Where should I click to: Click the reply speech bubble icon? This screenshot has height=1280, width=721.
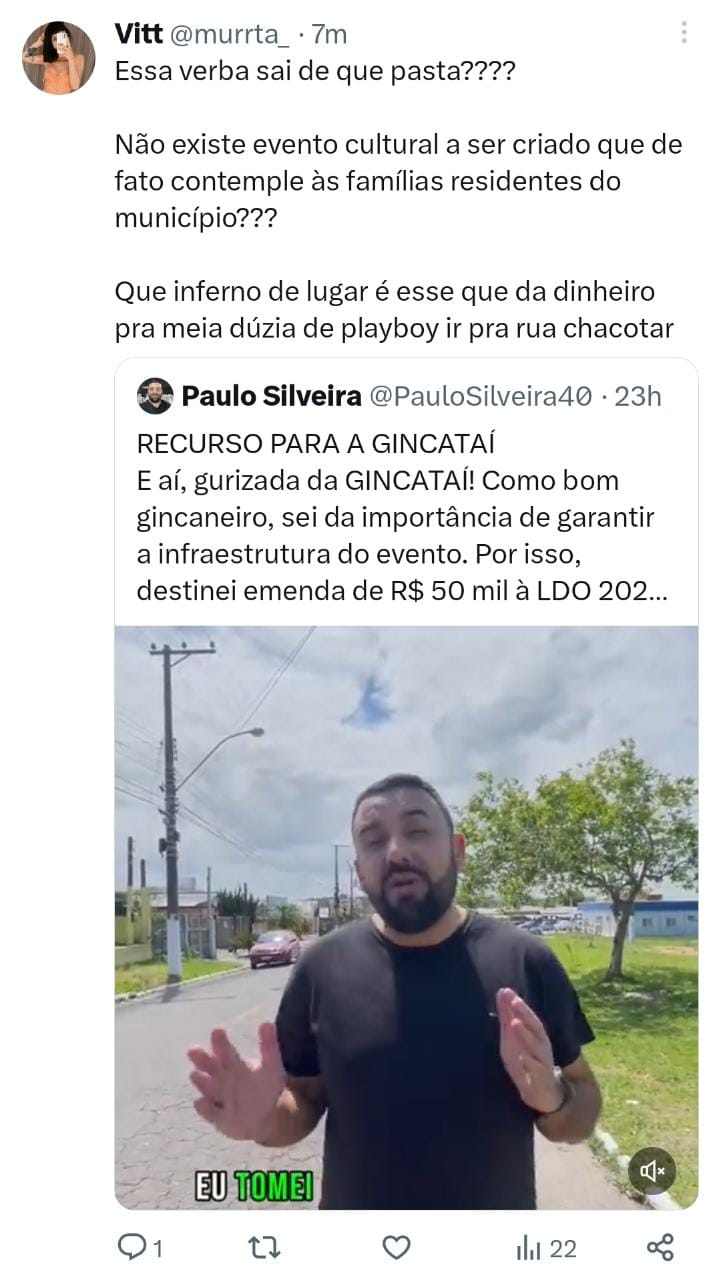tap(131, 1246)
